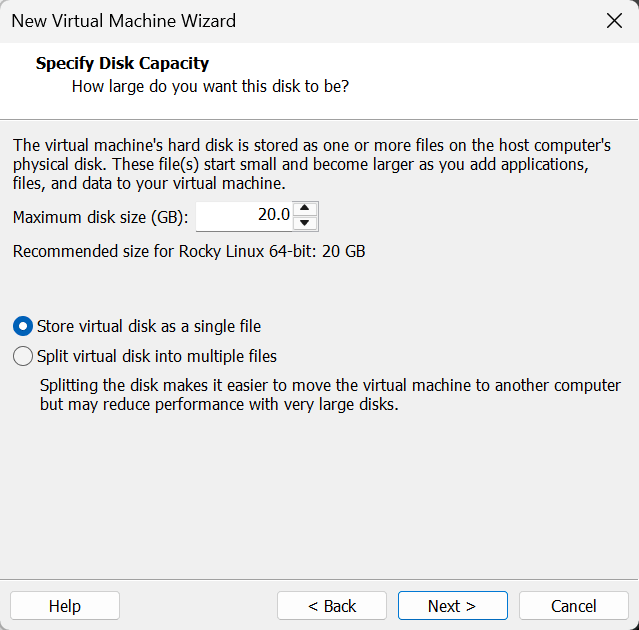Select the multiple files radio button

point(23,356)
